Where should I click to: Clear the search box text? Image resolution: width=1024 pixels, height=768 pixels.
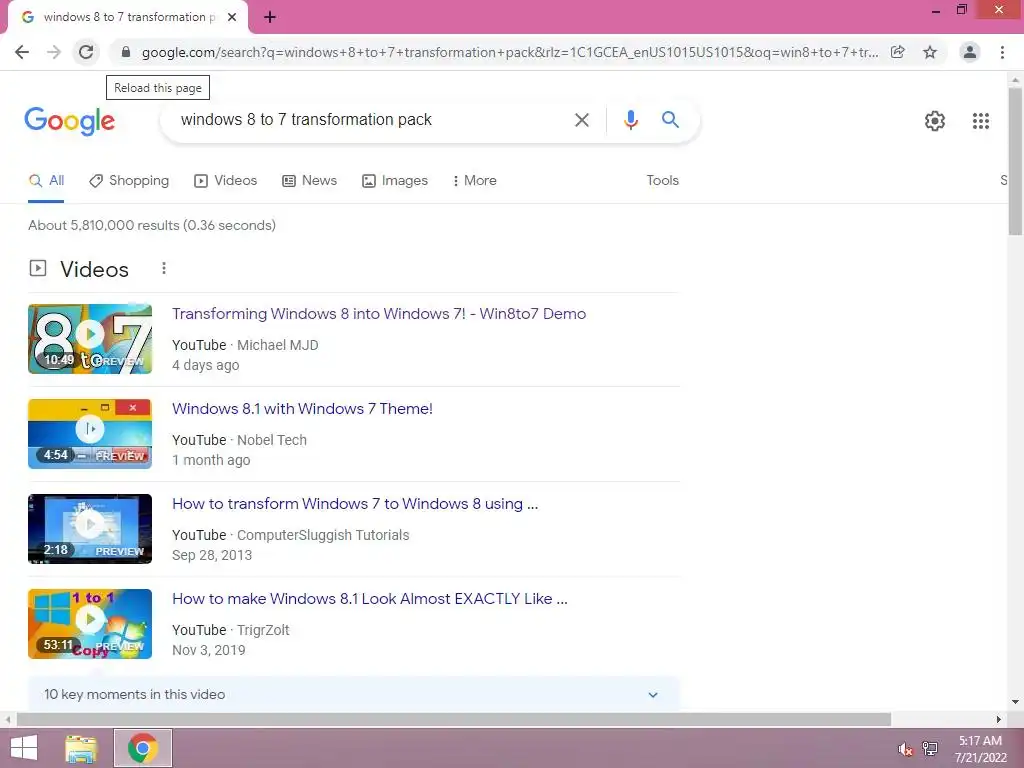[x=581, y=120]
